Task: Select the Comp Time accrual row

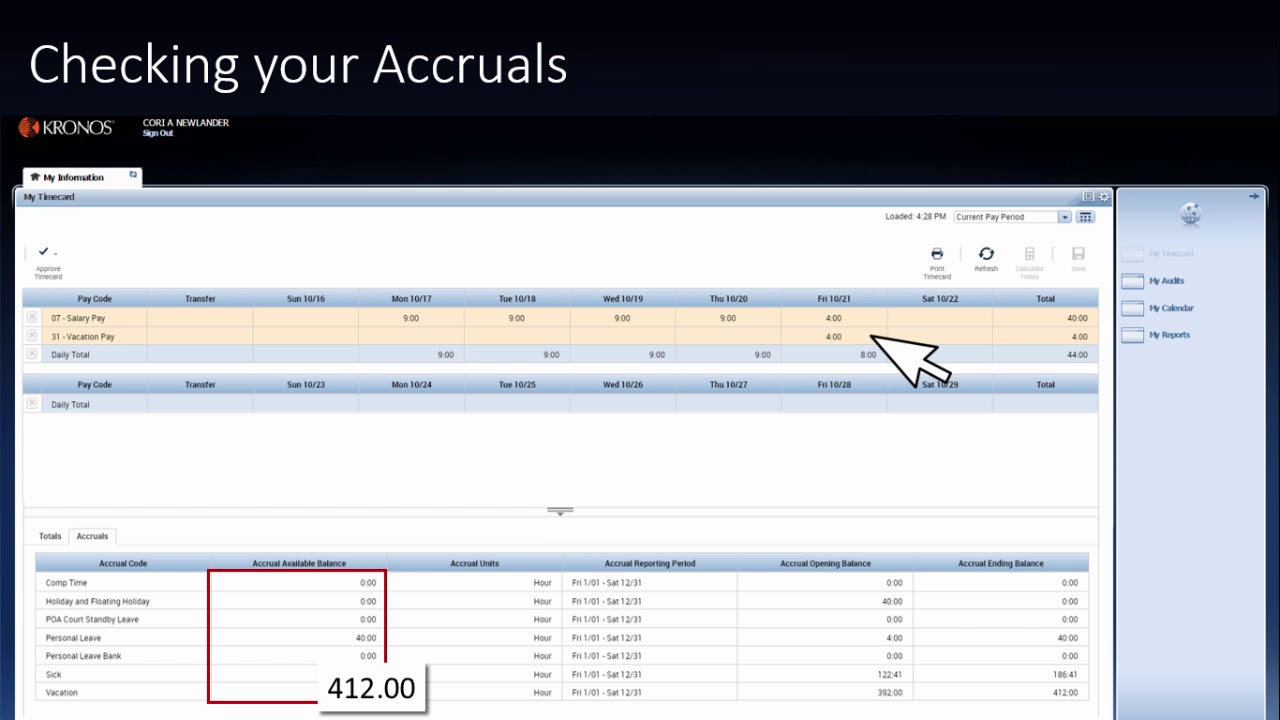Action: pyautogui.click(x=562, y=582)
